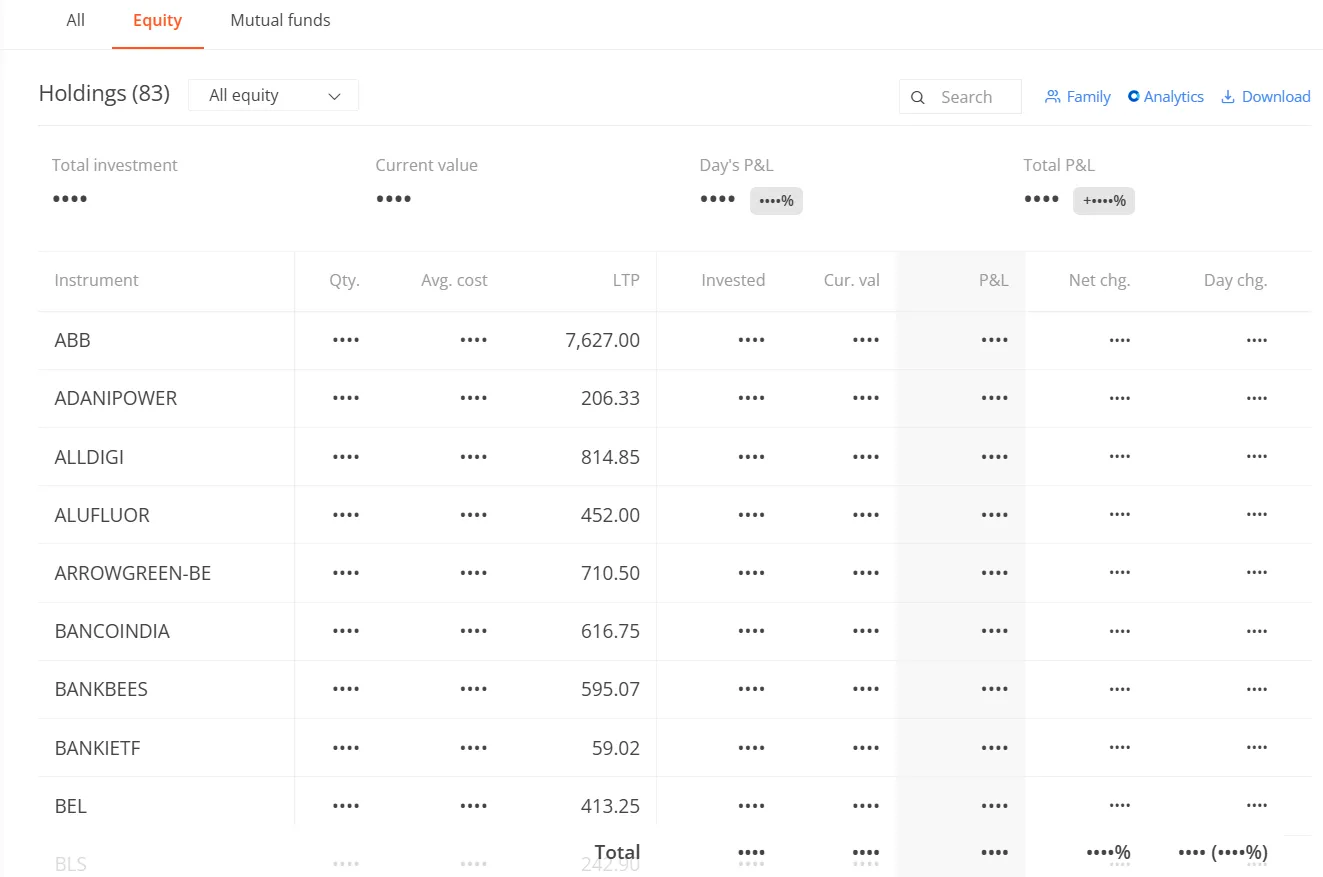The image size is (1323, 877).
Task: Sort by the Net chg. column header
Action: coord(1099,280)
